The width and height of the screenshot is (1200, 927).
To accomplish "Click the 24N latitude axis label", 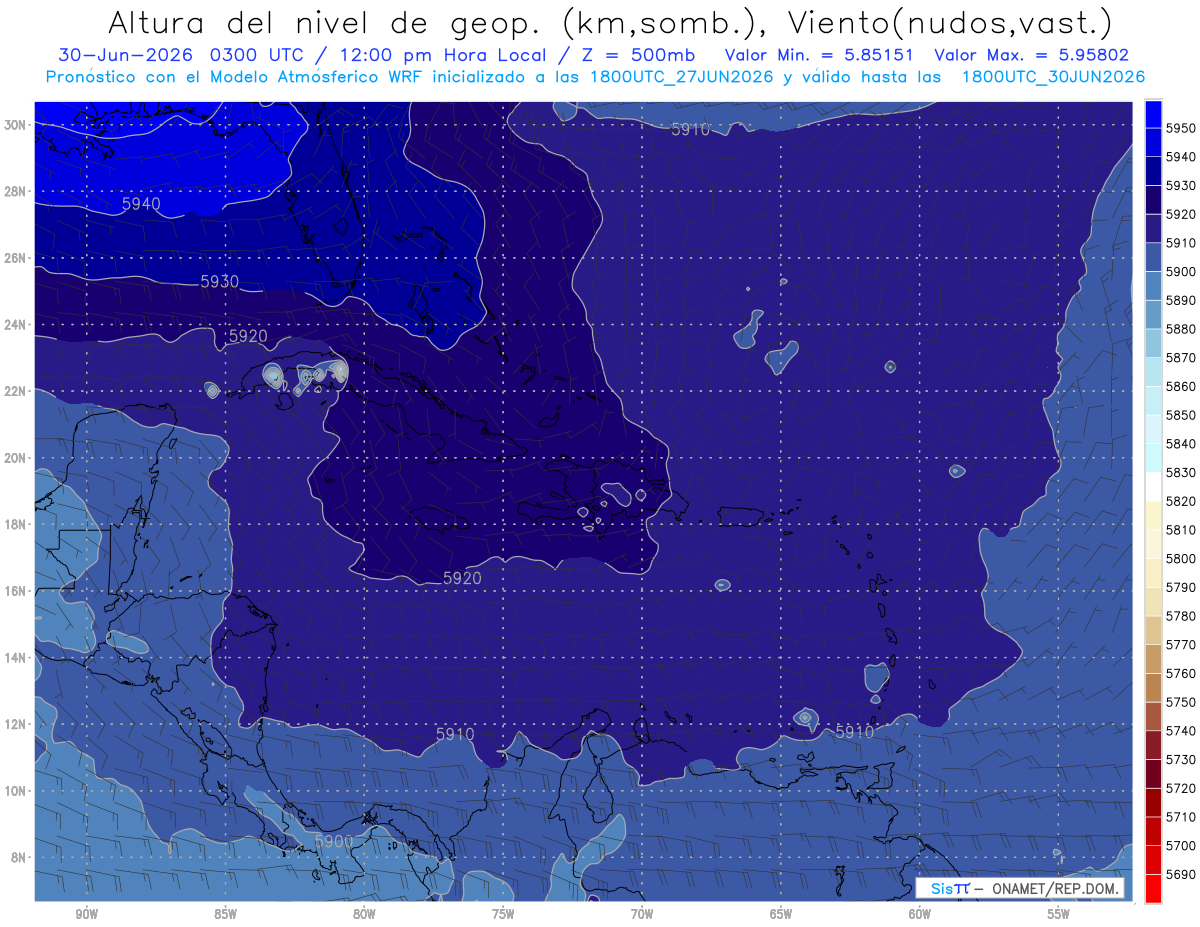I will point(17,325).
